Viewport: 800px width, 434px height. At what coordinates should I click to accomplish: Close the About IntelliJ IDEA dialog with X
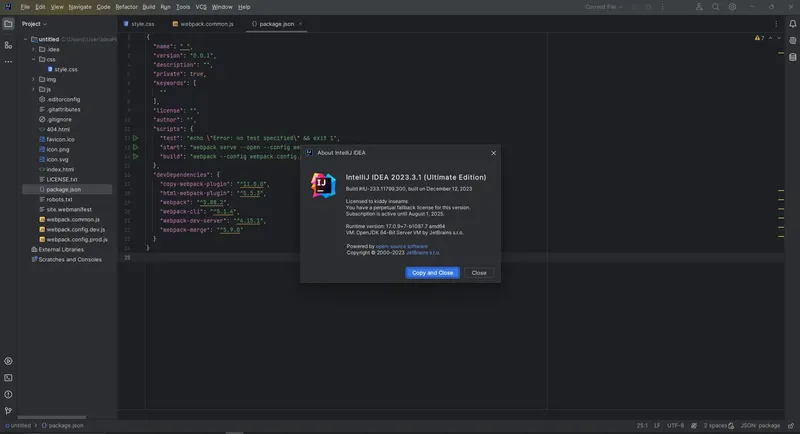pyautogui.click(x=493, y=153)
